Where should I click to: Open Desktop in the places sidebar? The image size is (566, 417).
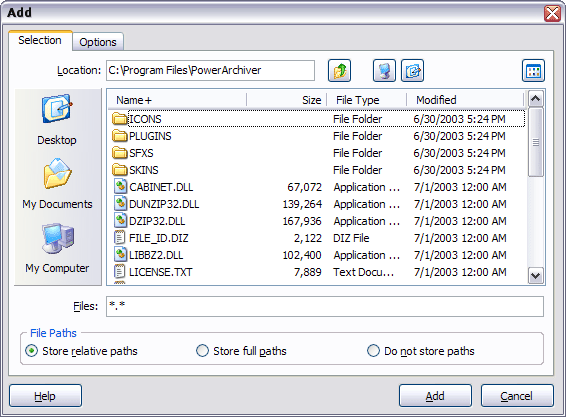[57, 120]
